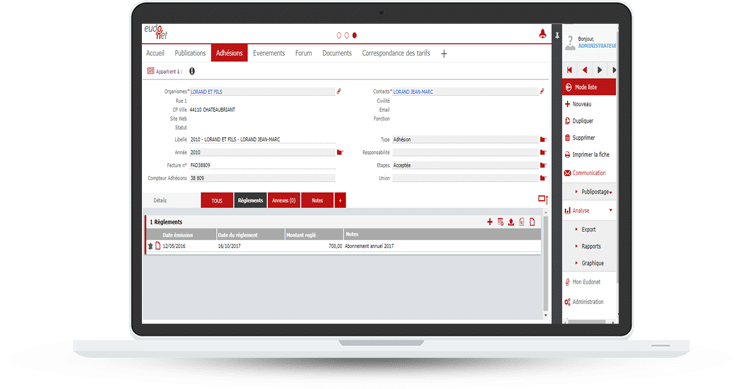
Task: Toggle the pin icon on the sidebar
Action: point(557,36)
